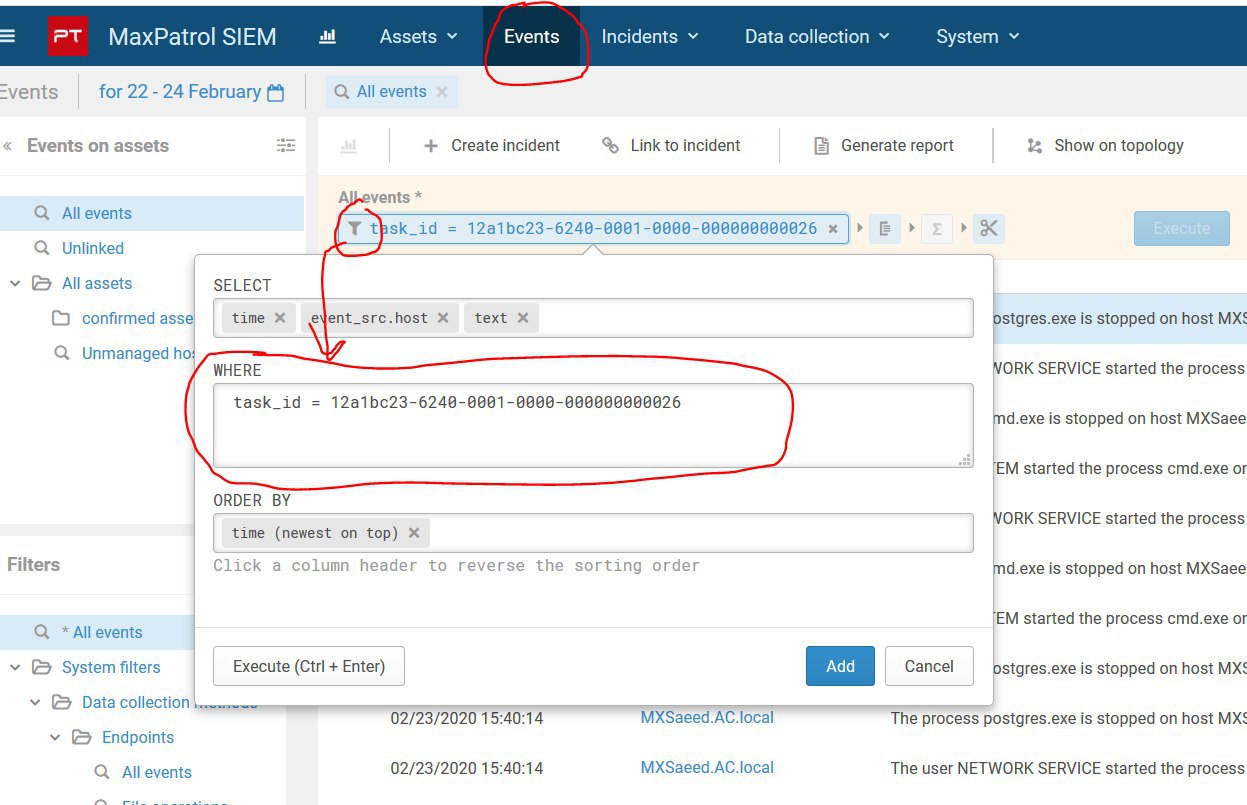Click Execute (Ctrl + Enter) button

[309, 666]
